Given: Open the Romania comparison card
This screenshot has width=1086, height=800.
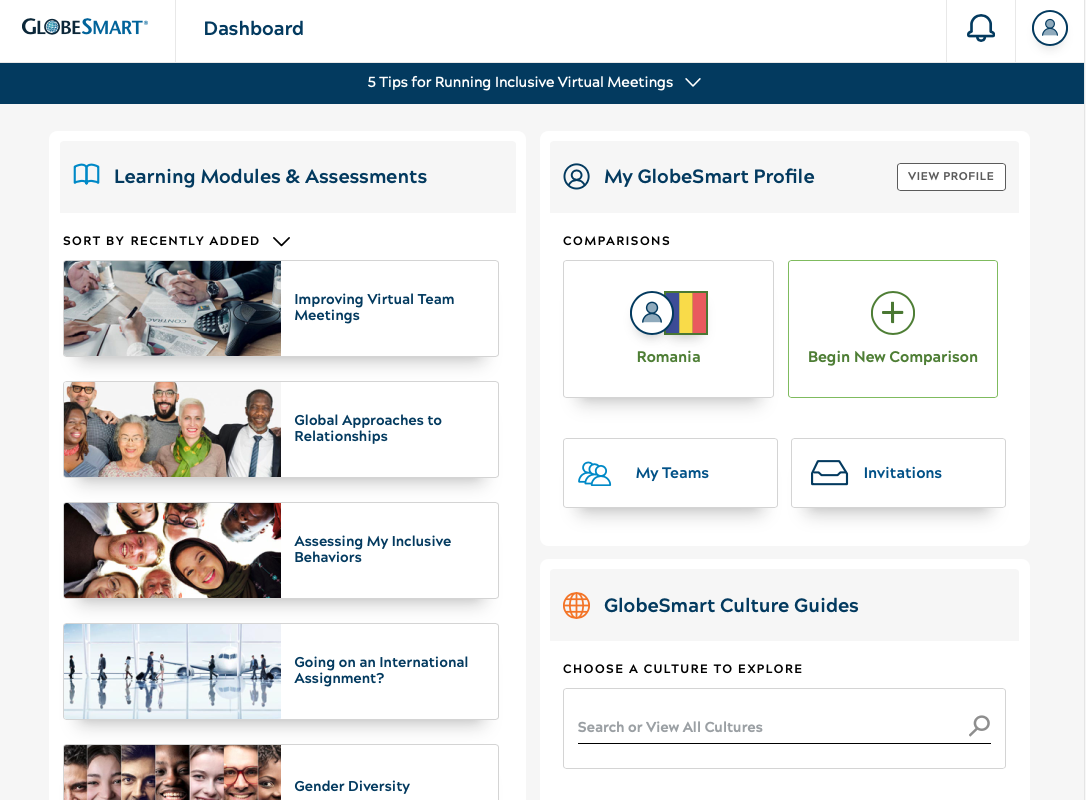Looking at the screenshot, I should click(x=668, y=329).
